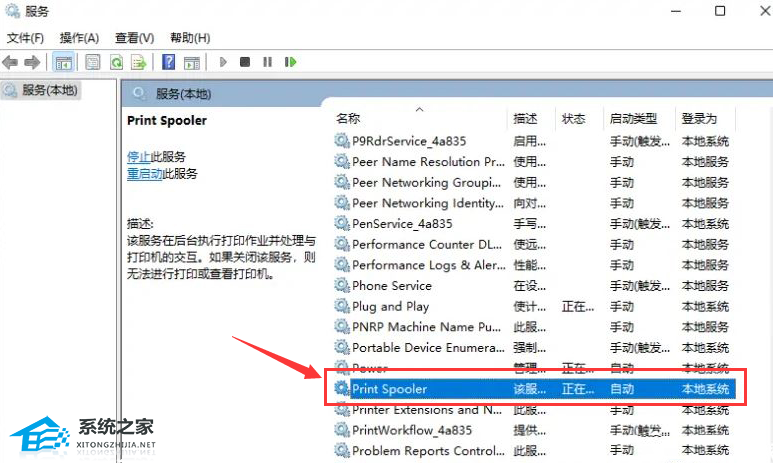The image size is (773, 463).
Task: Click the Restart Service icon
Action: click(x=290, y=62)
